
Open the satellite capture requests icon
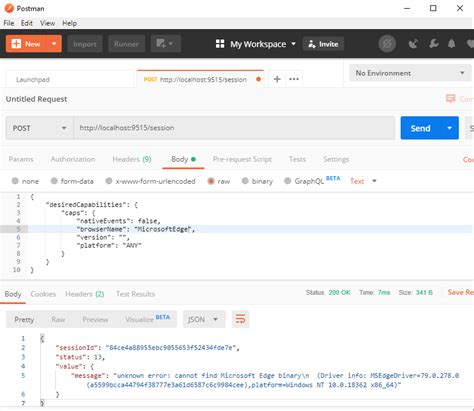[413, 44]
